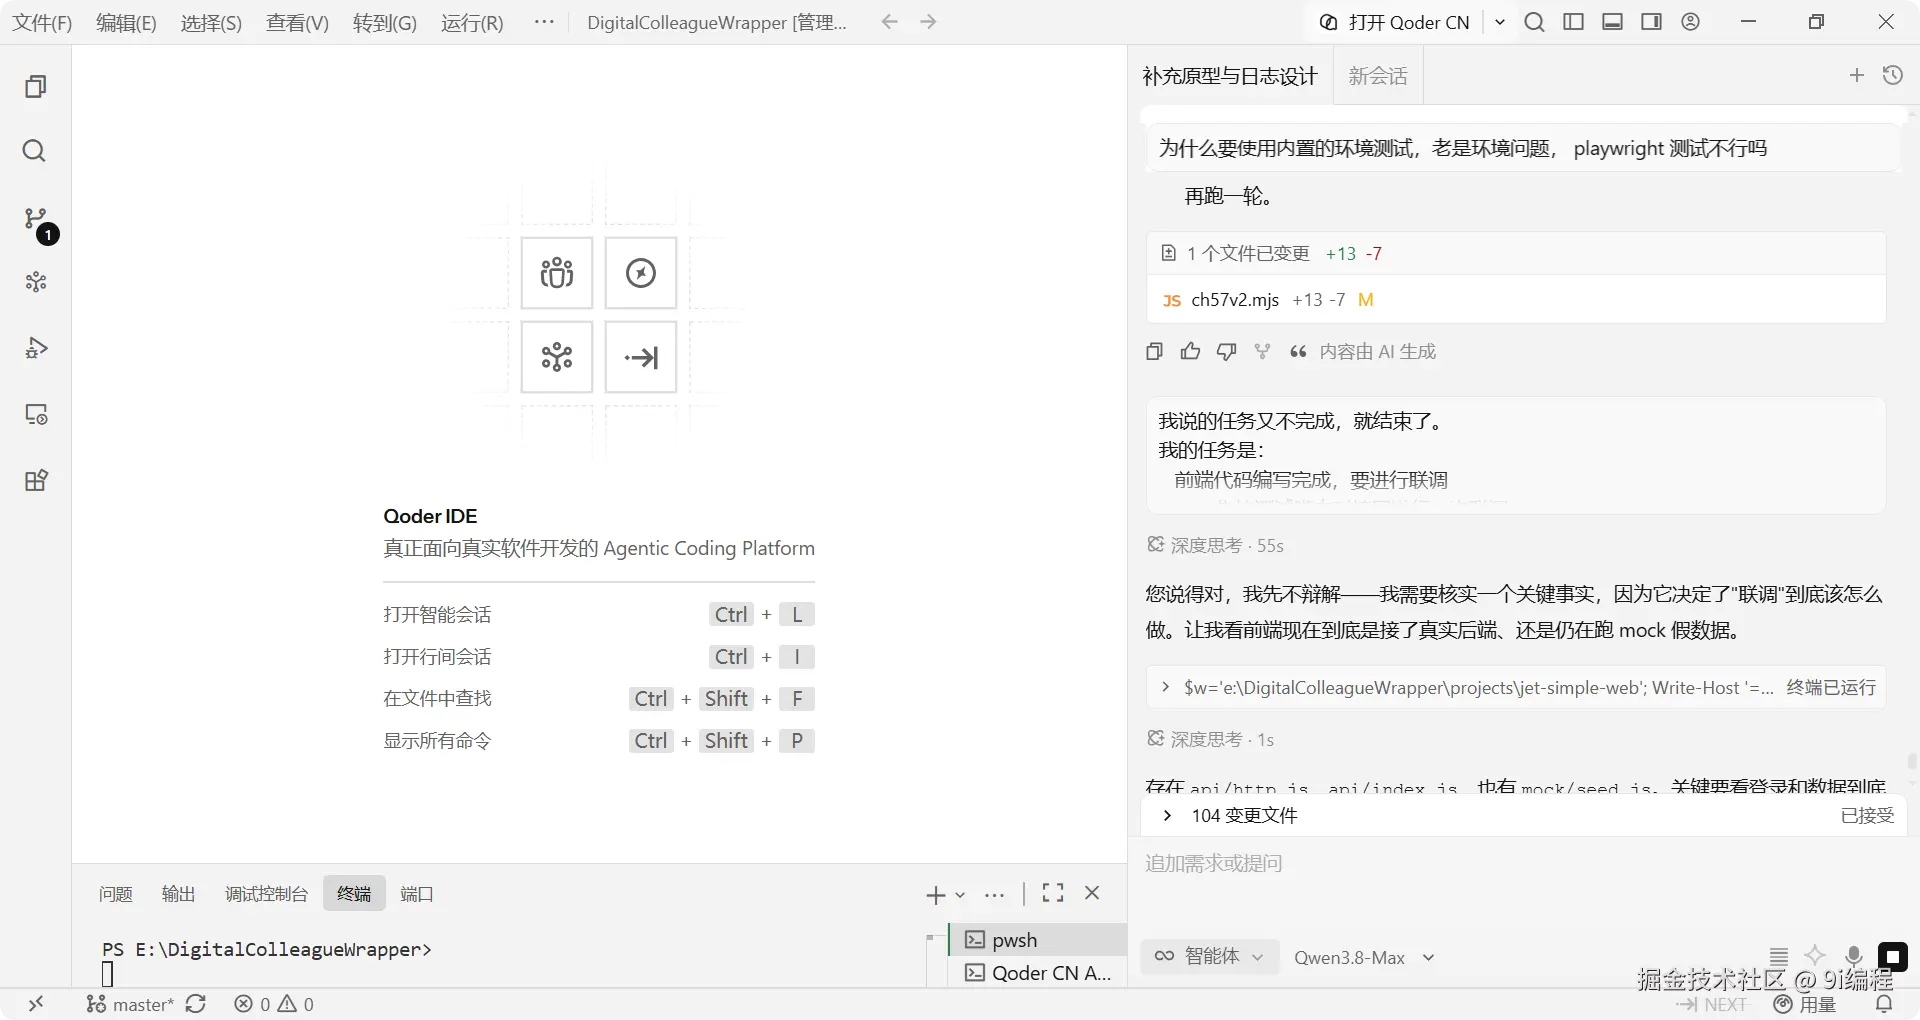
Task: Open the Search view in activity bar
Action: (x=35, y=151)
